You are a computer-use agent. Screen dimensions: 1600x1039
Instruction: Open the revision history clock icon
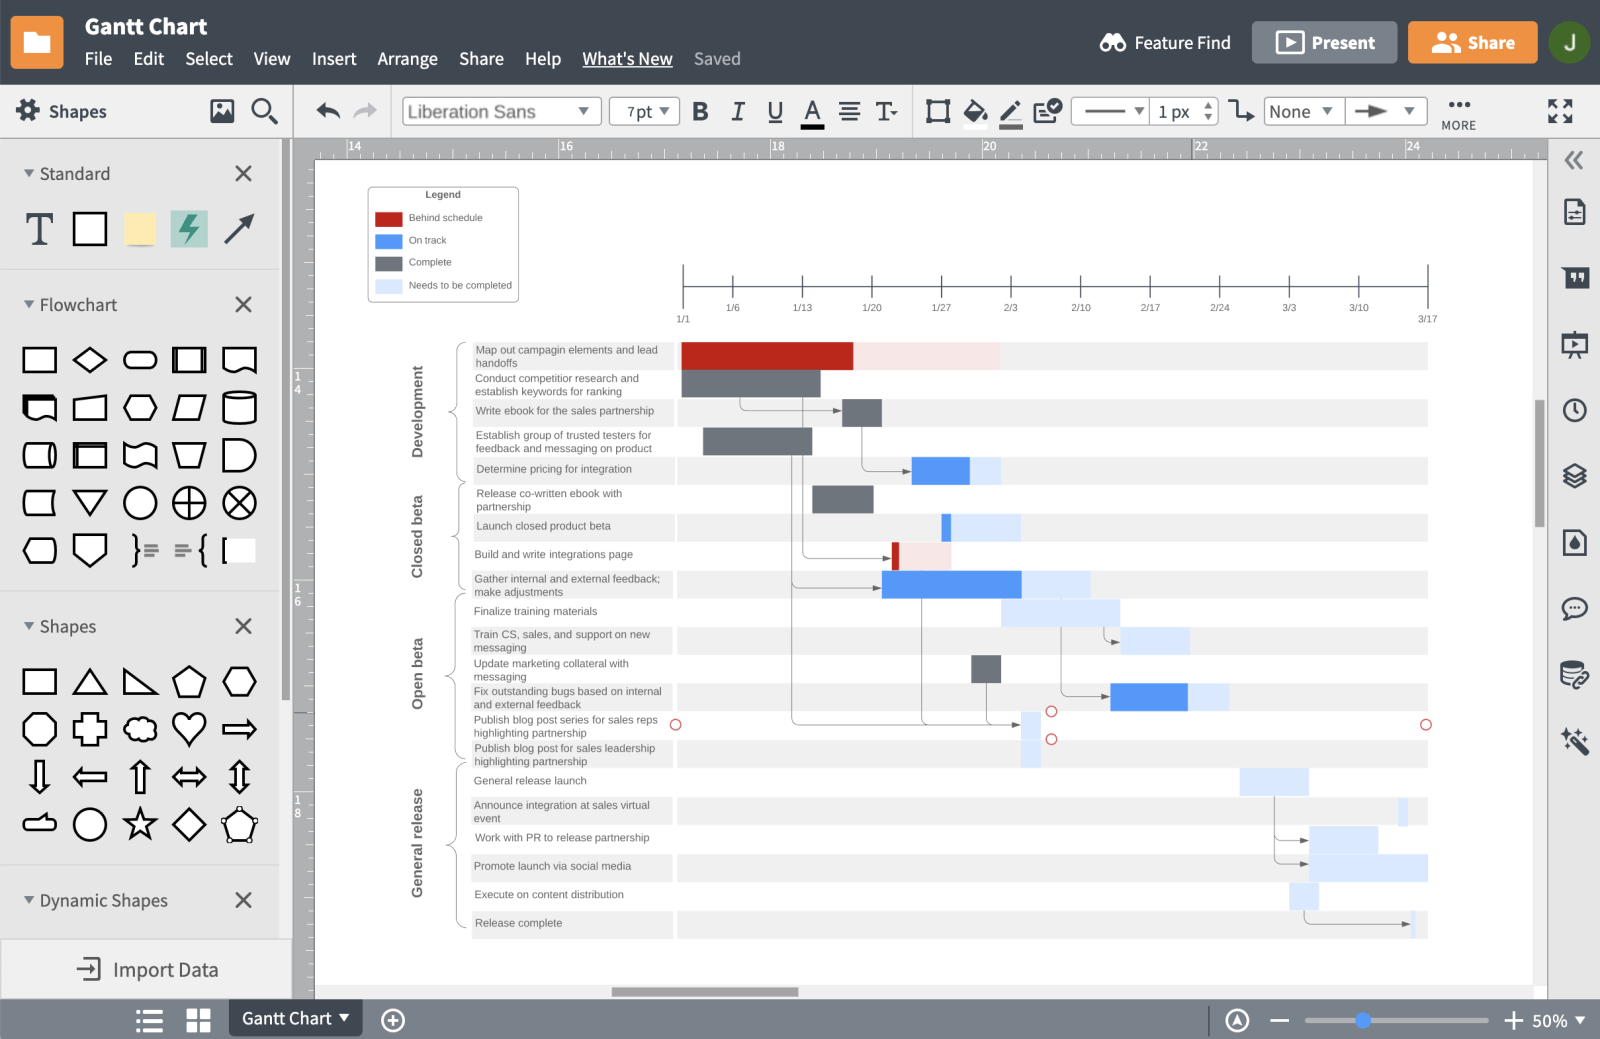coord(1574,410)
